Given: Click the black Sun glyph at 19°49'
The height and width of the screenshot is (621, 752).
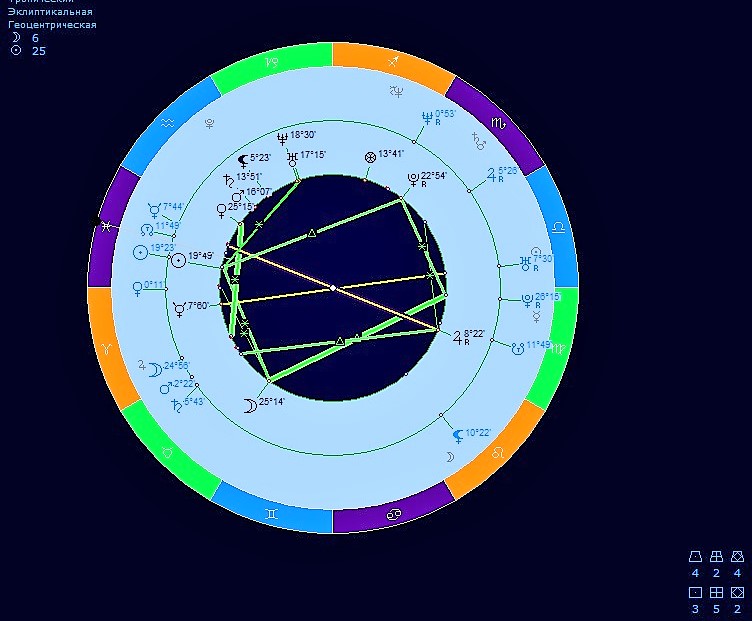Looking at the screenshot, I should (x=178, y=260).
